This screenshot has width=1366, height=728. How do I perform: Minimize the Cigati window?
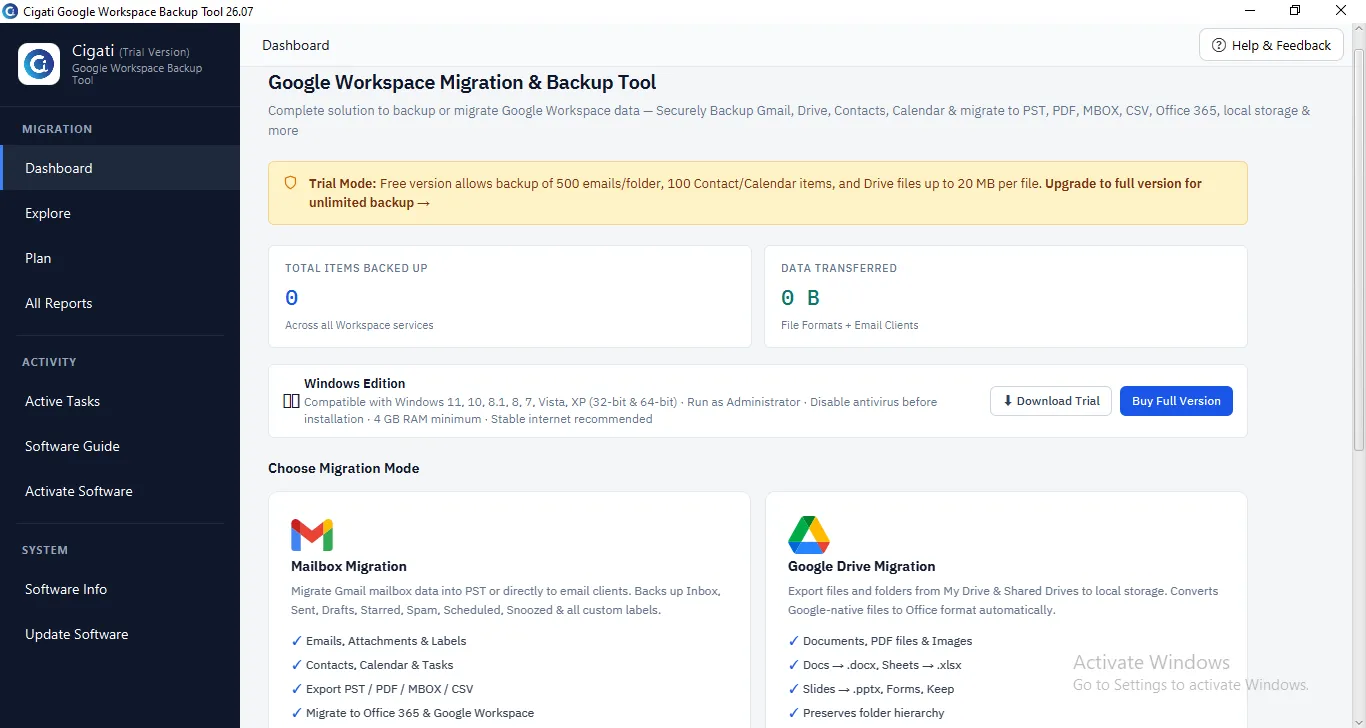(x=1250, y=11)
